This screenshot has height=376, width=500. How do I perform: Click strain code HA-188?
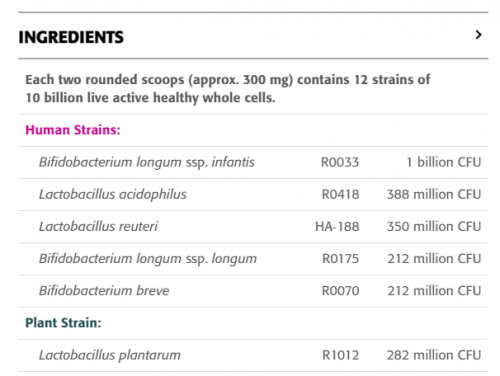pos(337,226)
